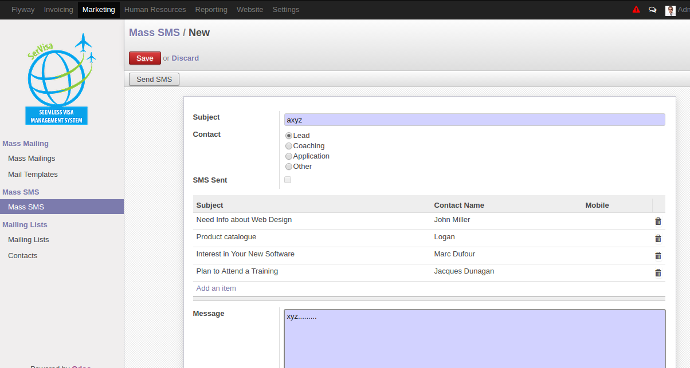The width and height of the screenshot is (690, 368).
Task: Click into the Subject input field
Action: click(x=474, y=120)
